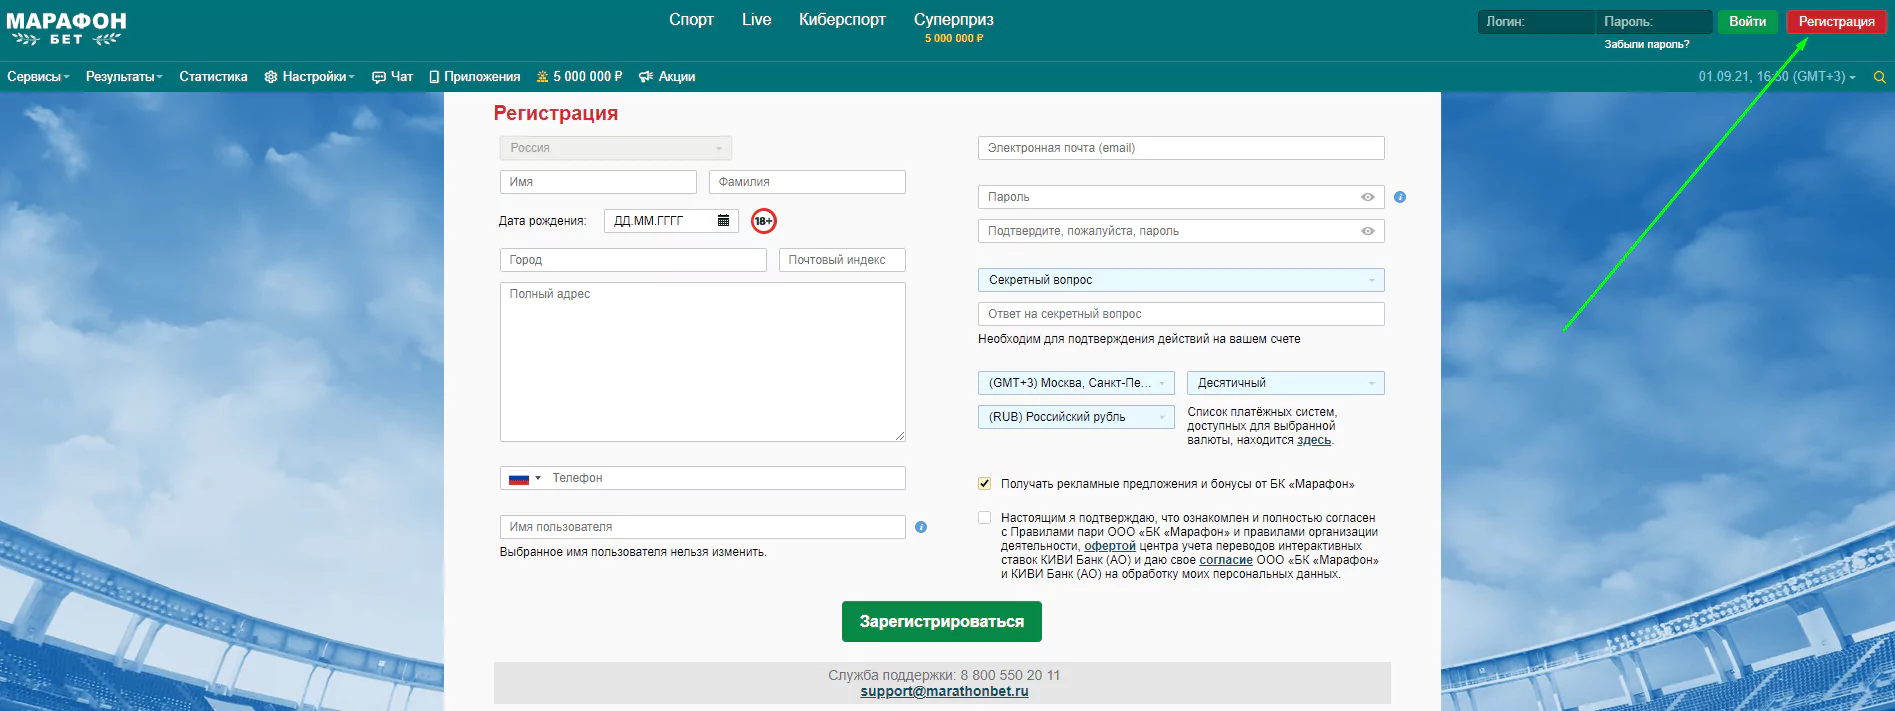Click the Электронная почта input field
1895x711 pixels.
[1181, 148]
